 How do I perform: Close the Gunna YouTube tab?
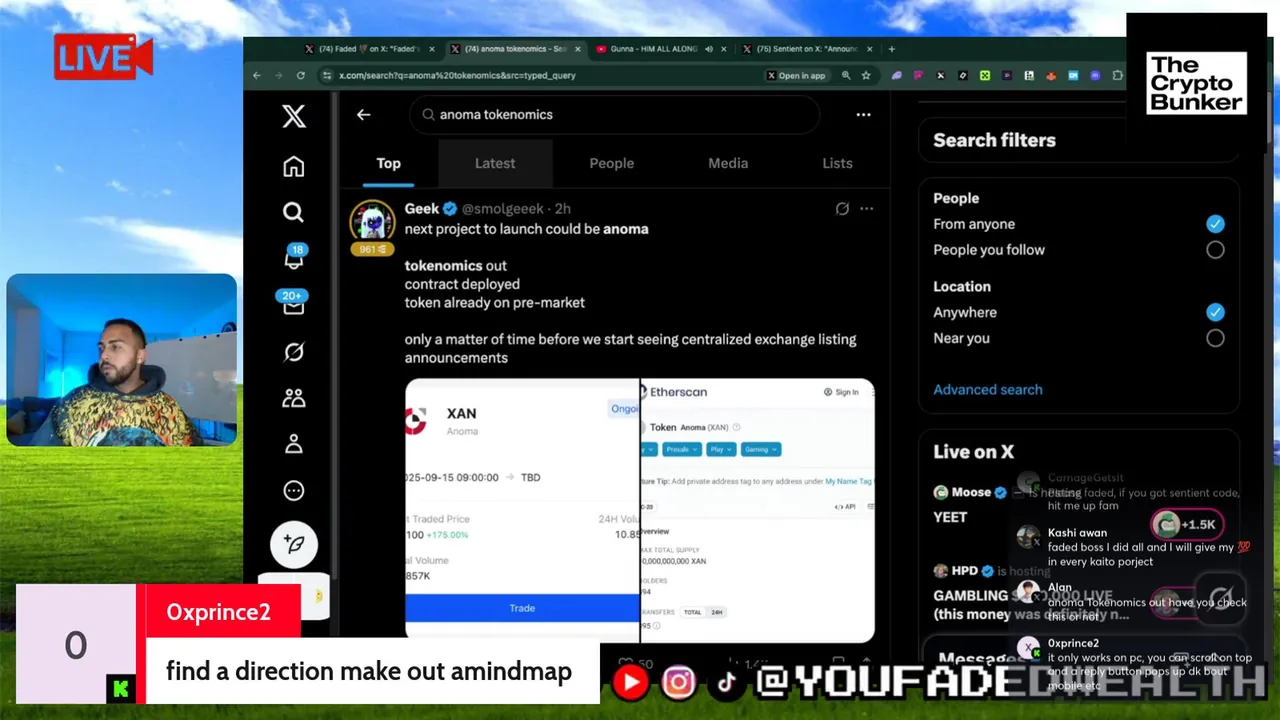coord(725,48)
